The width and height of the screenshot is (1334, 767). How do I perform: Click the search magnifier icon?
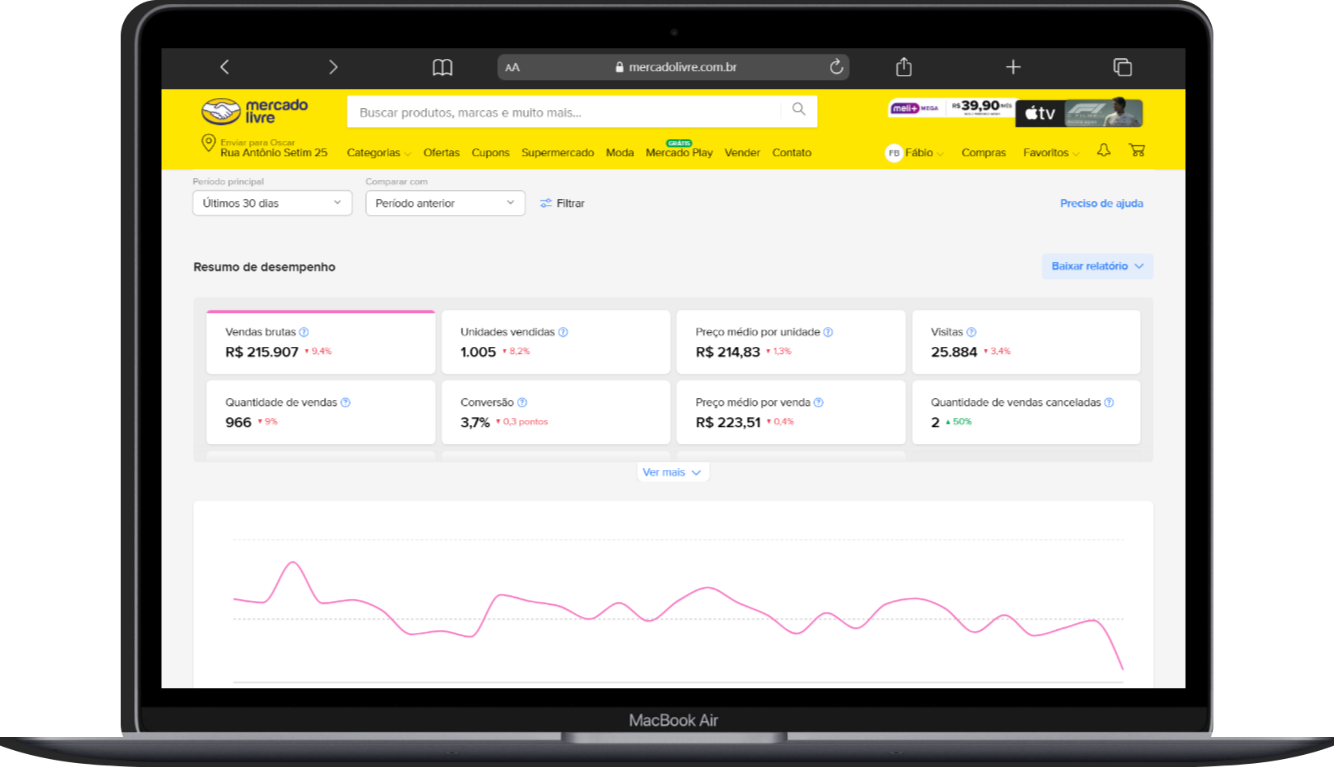pyautogui.click(x=799, y=110)
